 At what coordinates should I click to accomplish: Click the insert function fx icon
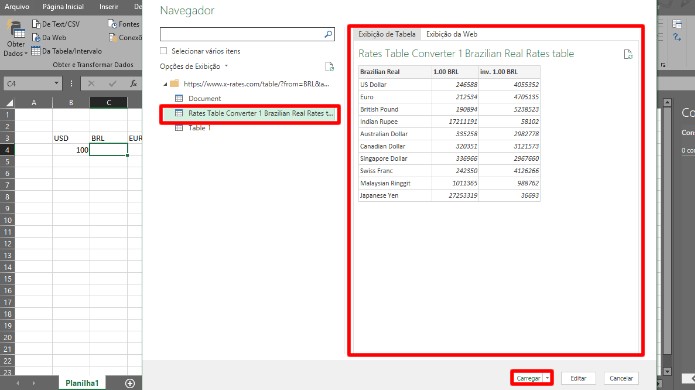(133, 83)
